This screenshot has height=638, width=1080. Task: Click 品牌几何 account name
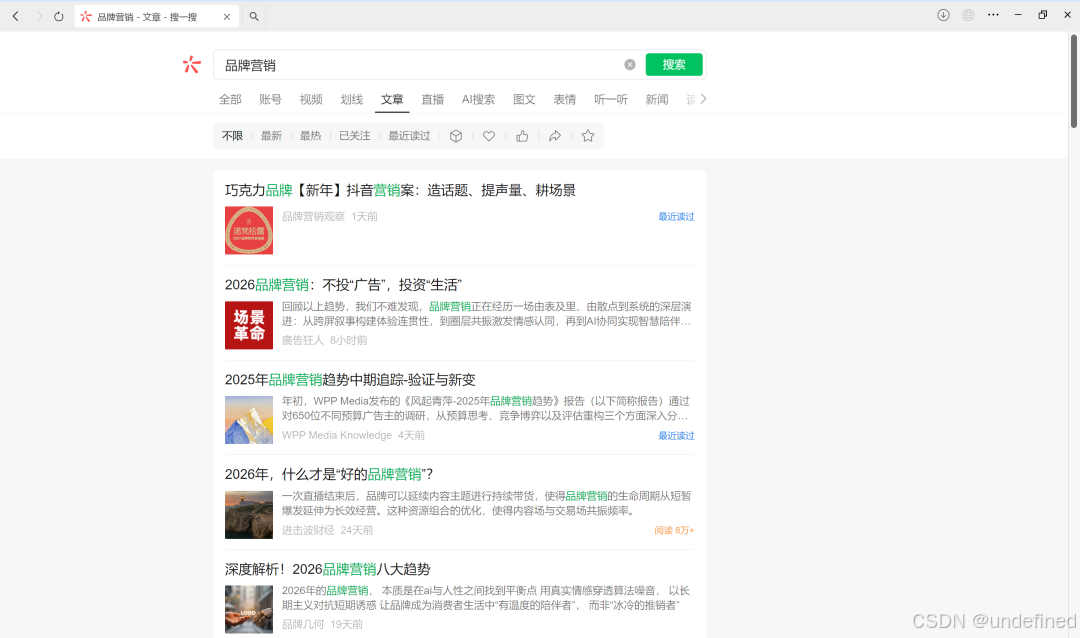click(302, 624)
